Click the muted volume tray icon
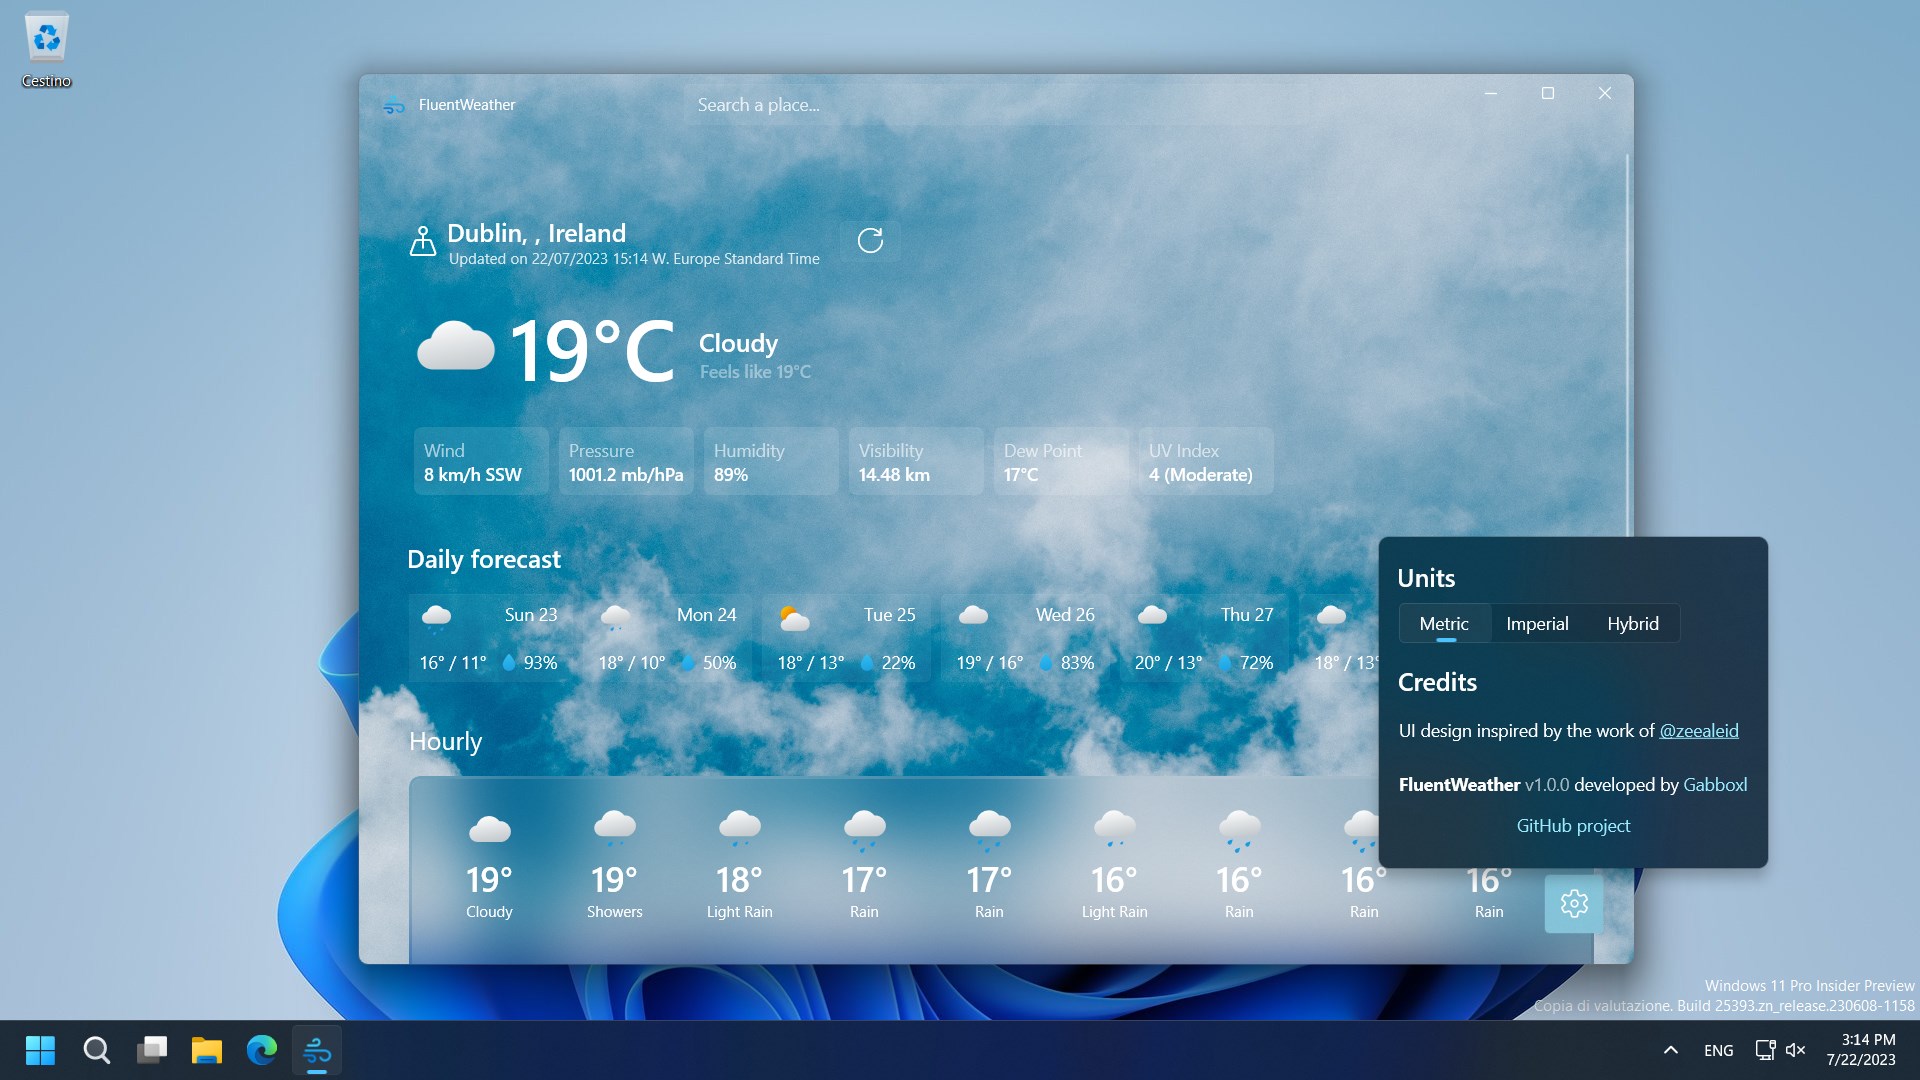Screen dimensions: 1920x1080 [1795, 1050]
